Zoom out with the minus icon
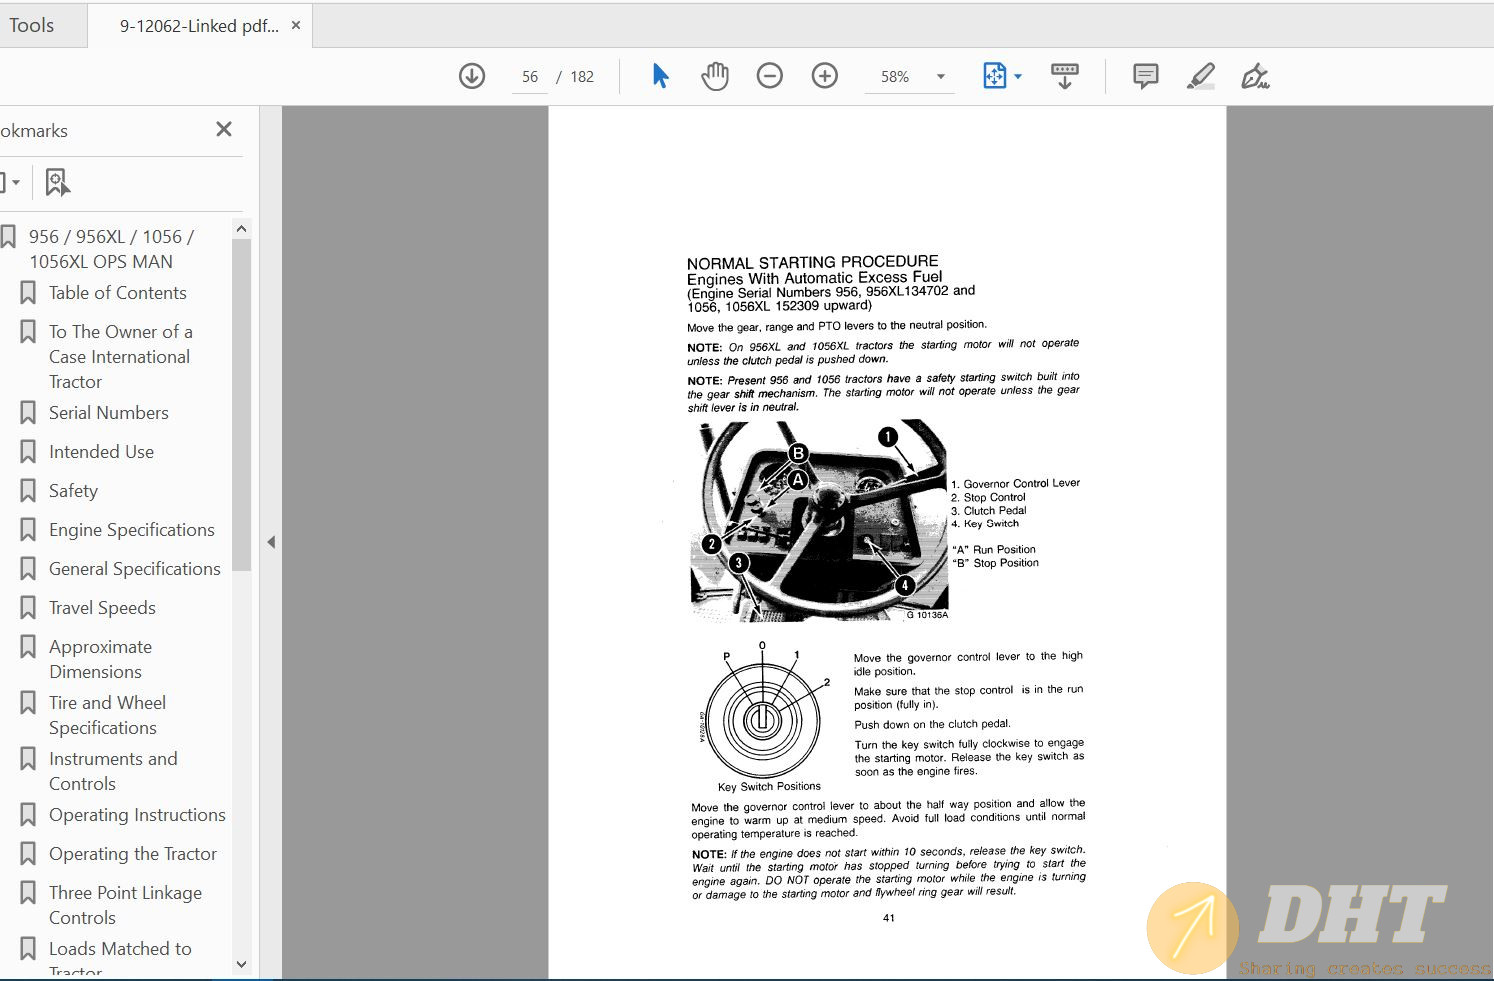The width and height of the screenshot is (1494, 981). click(x=769, y=76)
